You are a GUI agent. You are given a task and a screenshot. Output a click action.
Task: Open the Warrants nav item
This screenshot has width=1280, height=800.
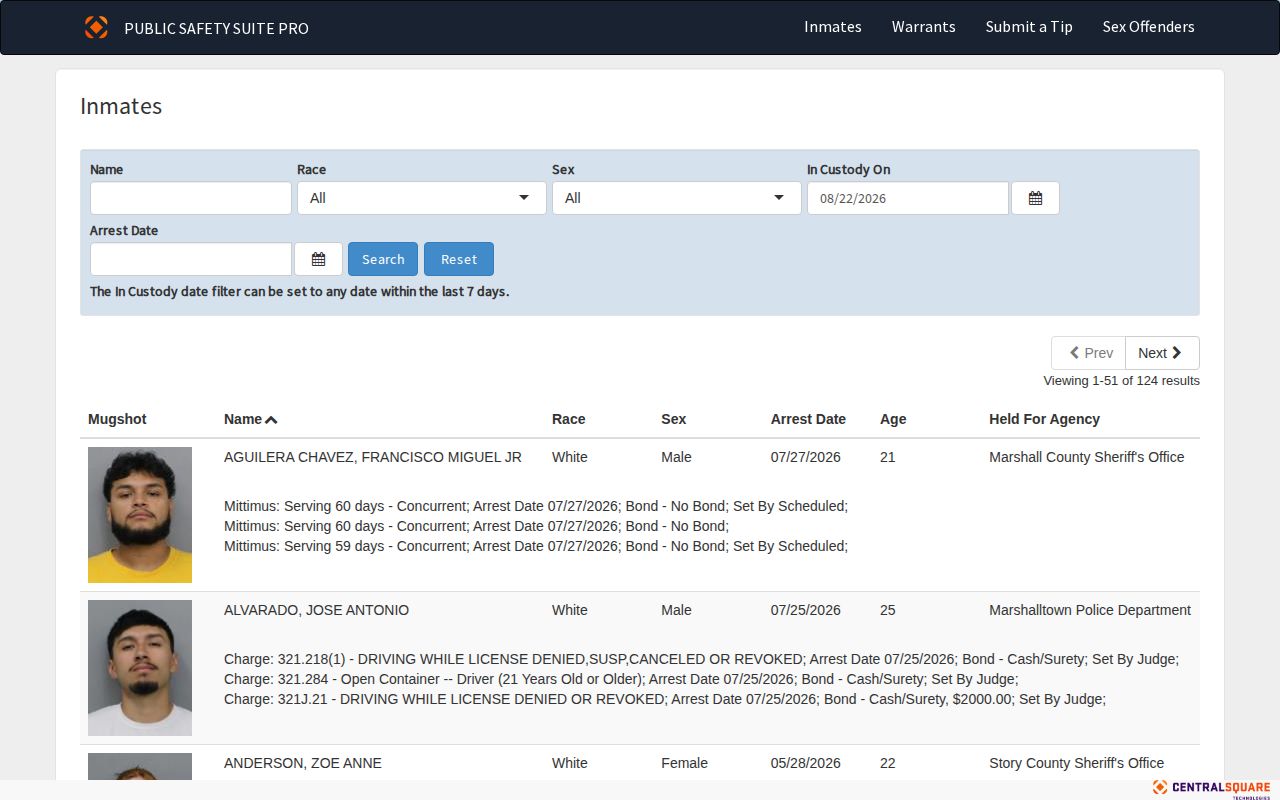(x=924, y=27)
